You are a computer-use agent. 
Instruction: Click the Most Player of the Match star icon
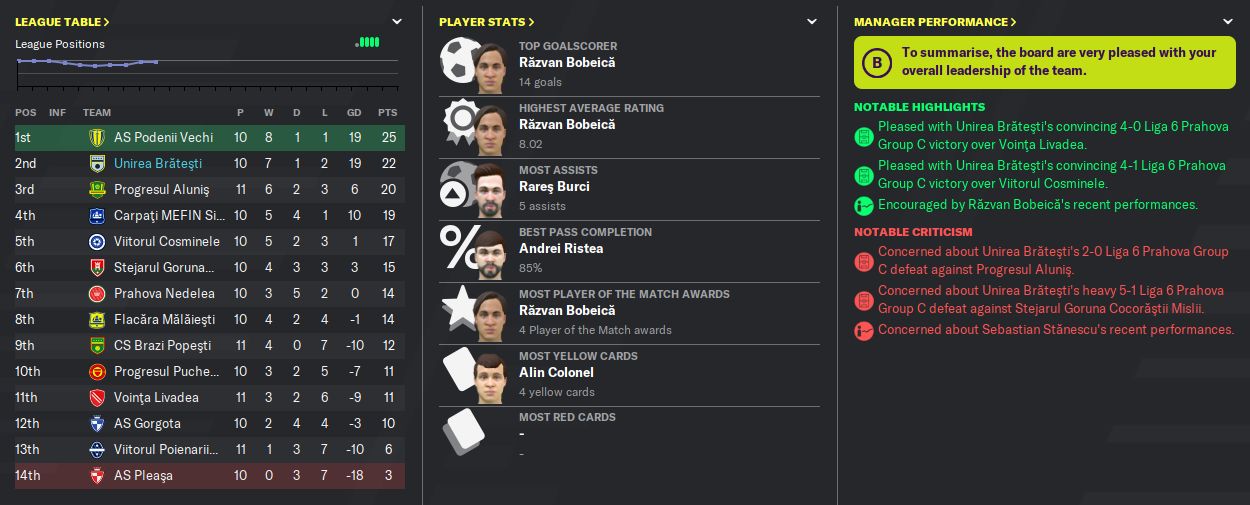[457, 311]
